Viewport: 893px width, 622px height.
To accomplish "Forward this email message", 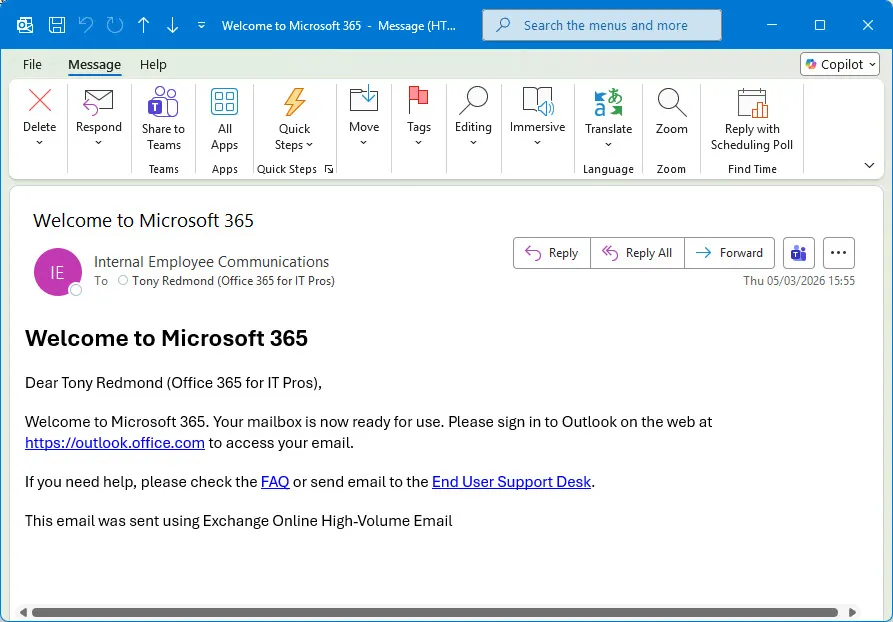I will 730,253.
